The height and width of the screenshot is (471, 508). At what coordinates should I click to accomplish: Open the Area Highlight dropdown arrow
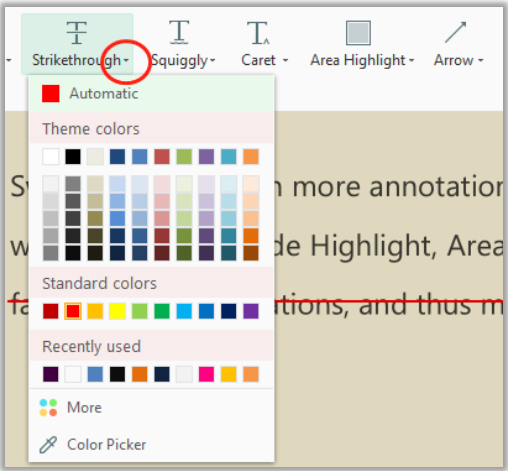pos(412,60)
